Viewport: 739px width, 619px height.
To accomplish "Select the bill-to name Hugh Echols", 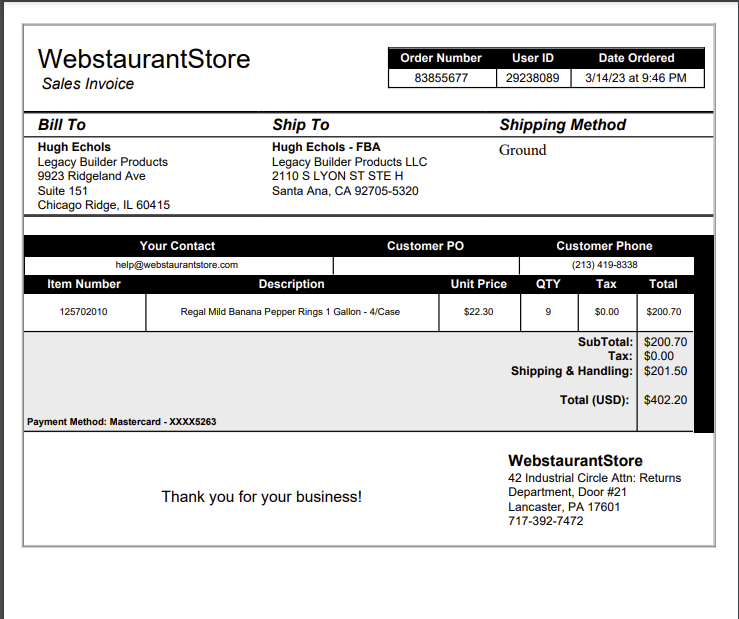I will (x=74, y=147).
